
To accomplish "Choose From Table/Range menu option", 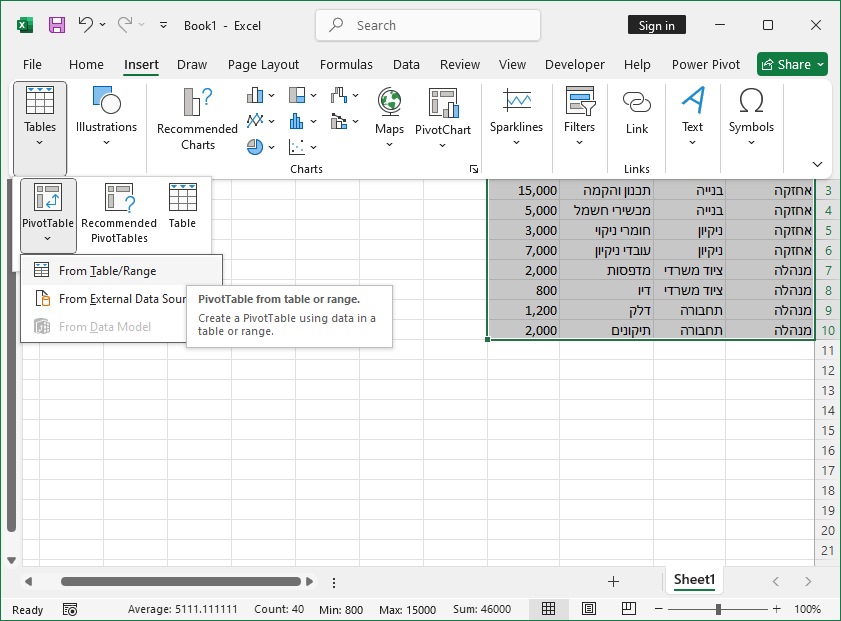I will [107, 270].
